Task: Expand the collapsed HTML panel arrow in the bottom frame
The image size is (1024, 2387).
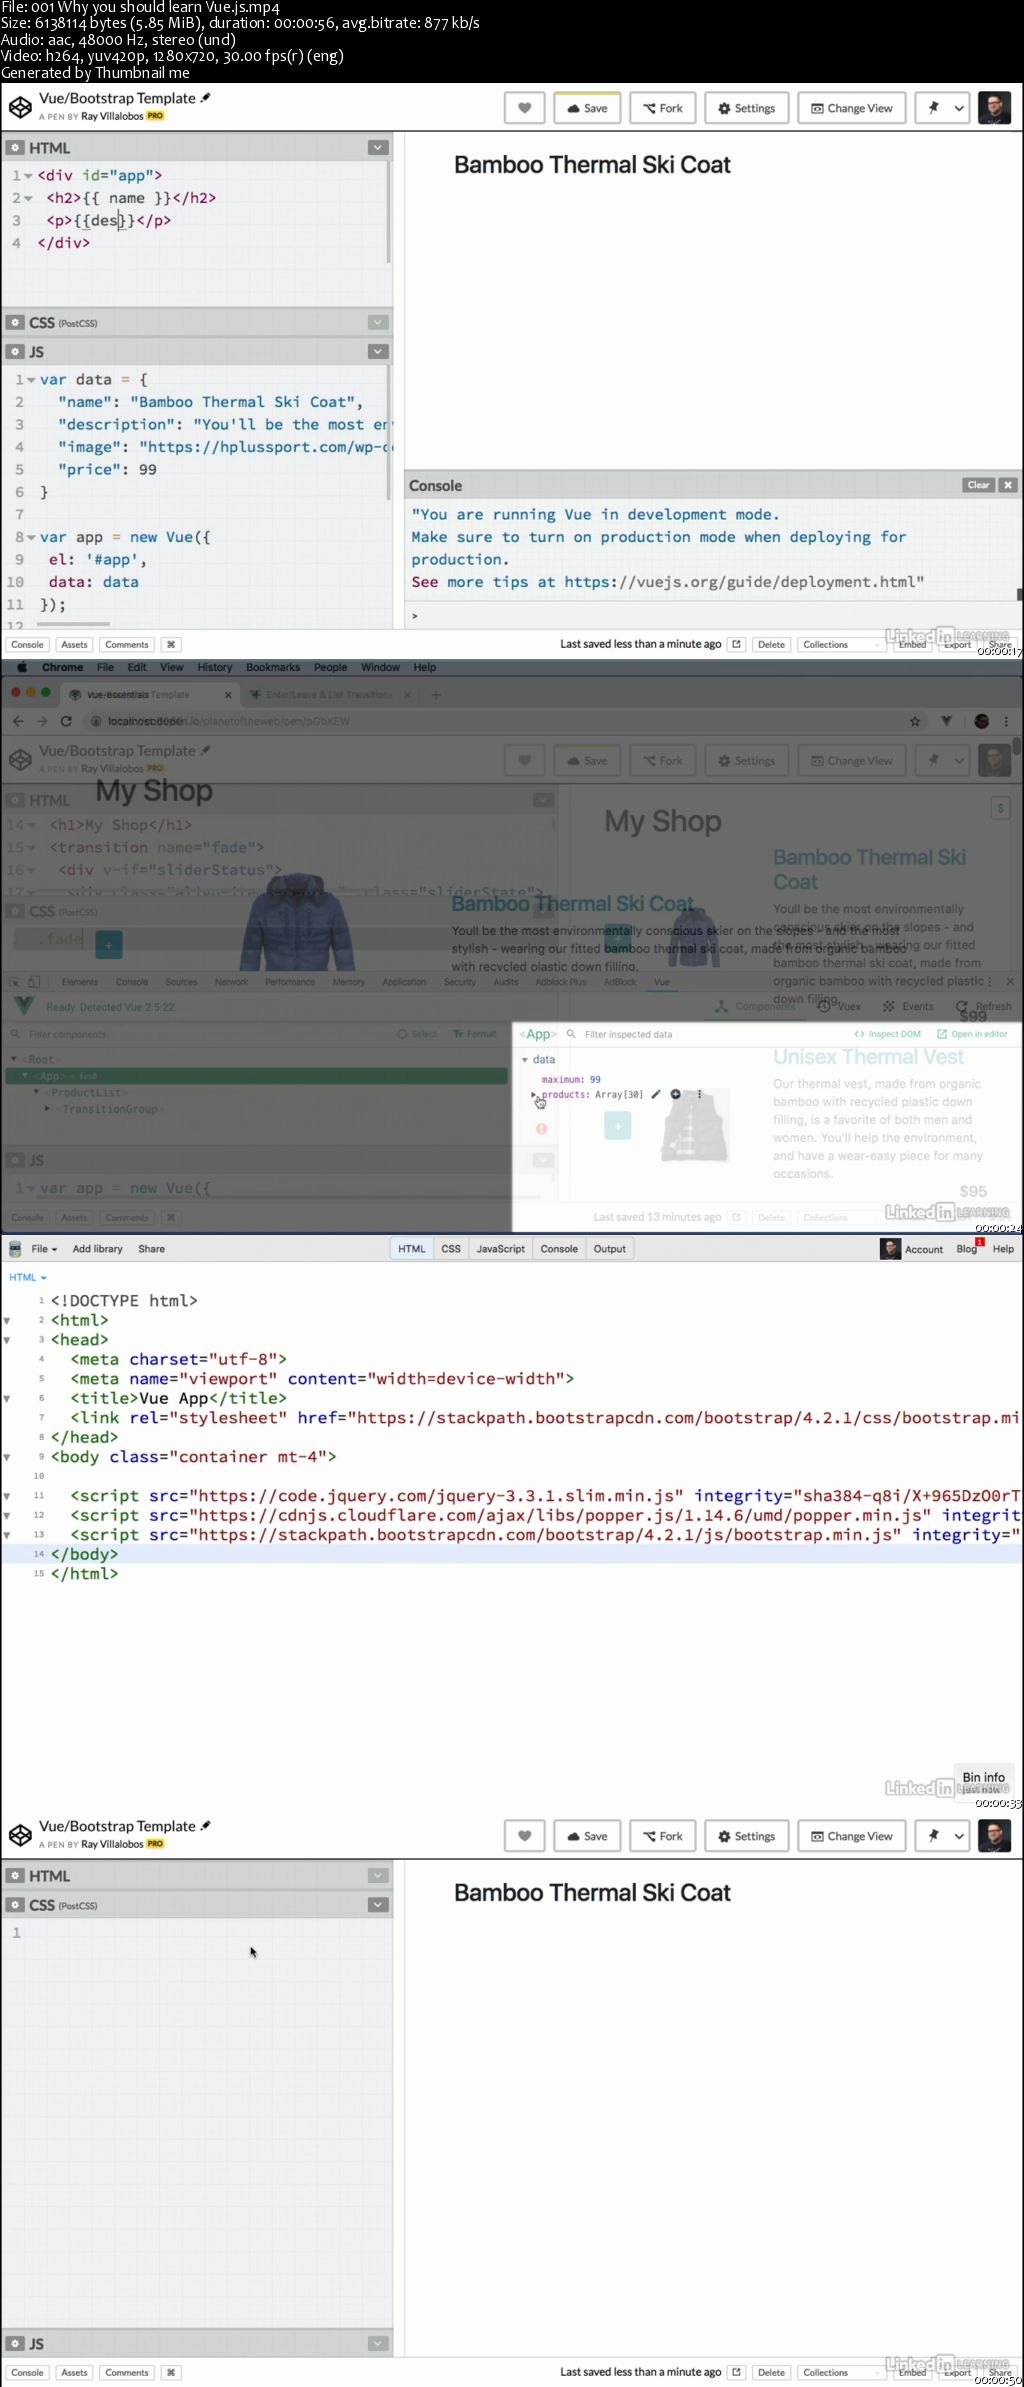Action: [x=378, y=1876]
